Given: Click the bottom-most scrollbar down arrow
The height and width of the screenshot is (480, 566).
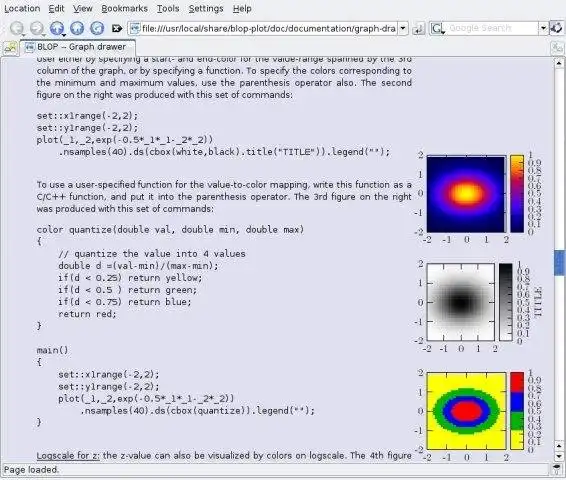Looking at the screenshot, I should (559, 456).
